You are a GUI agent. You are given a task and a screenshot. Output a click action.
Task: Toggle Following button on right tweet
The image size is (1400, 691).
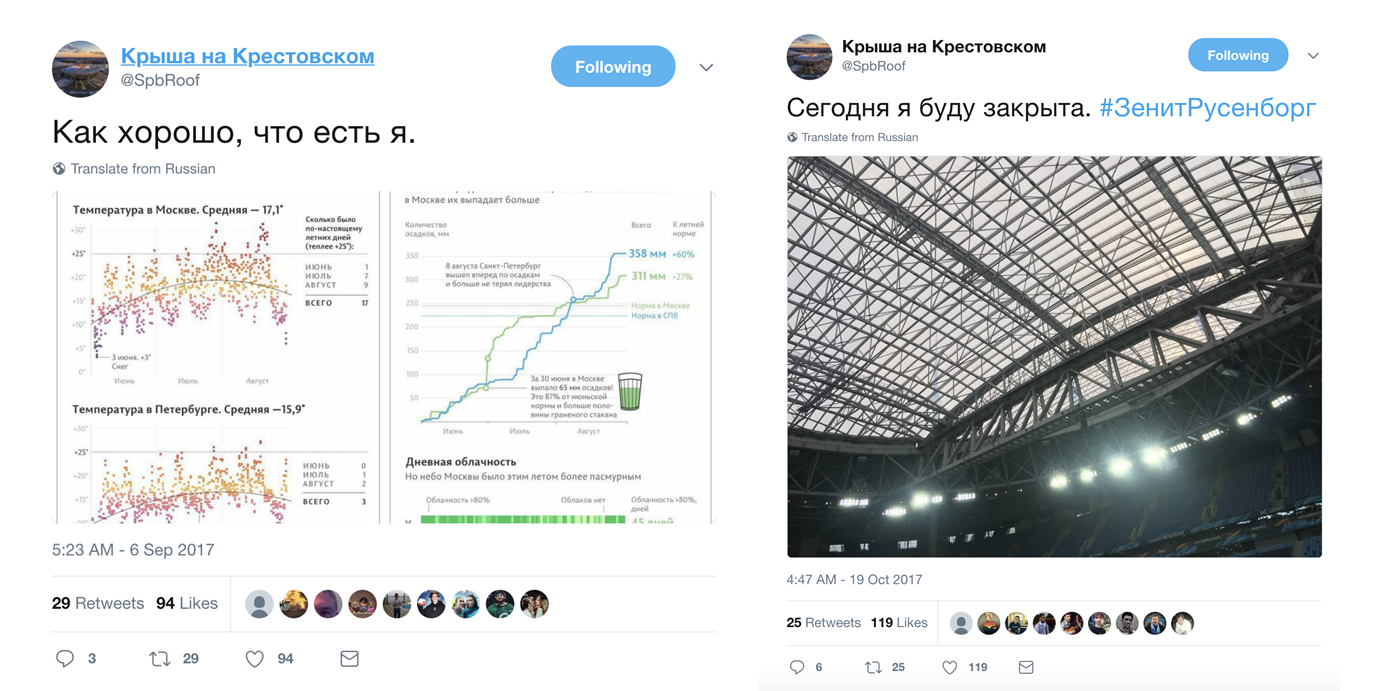click(x=1238, y=55)
